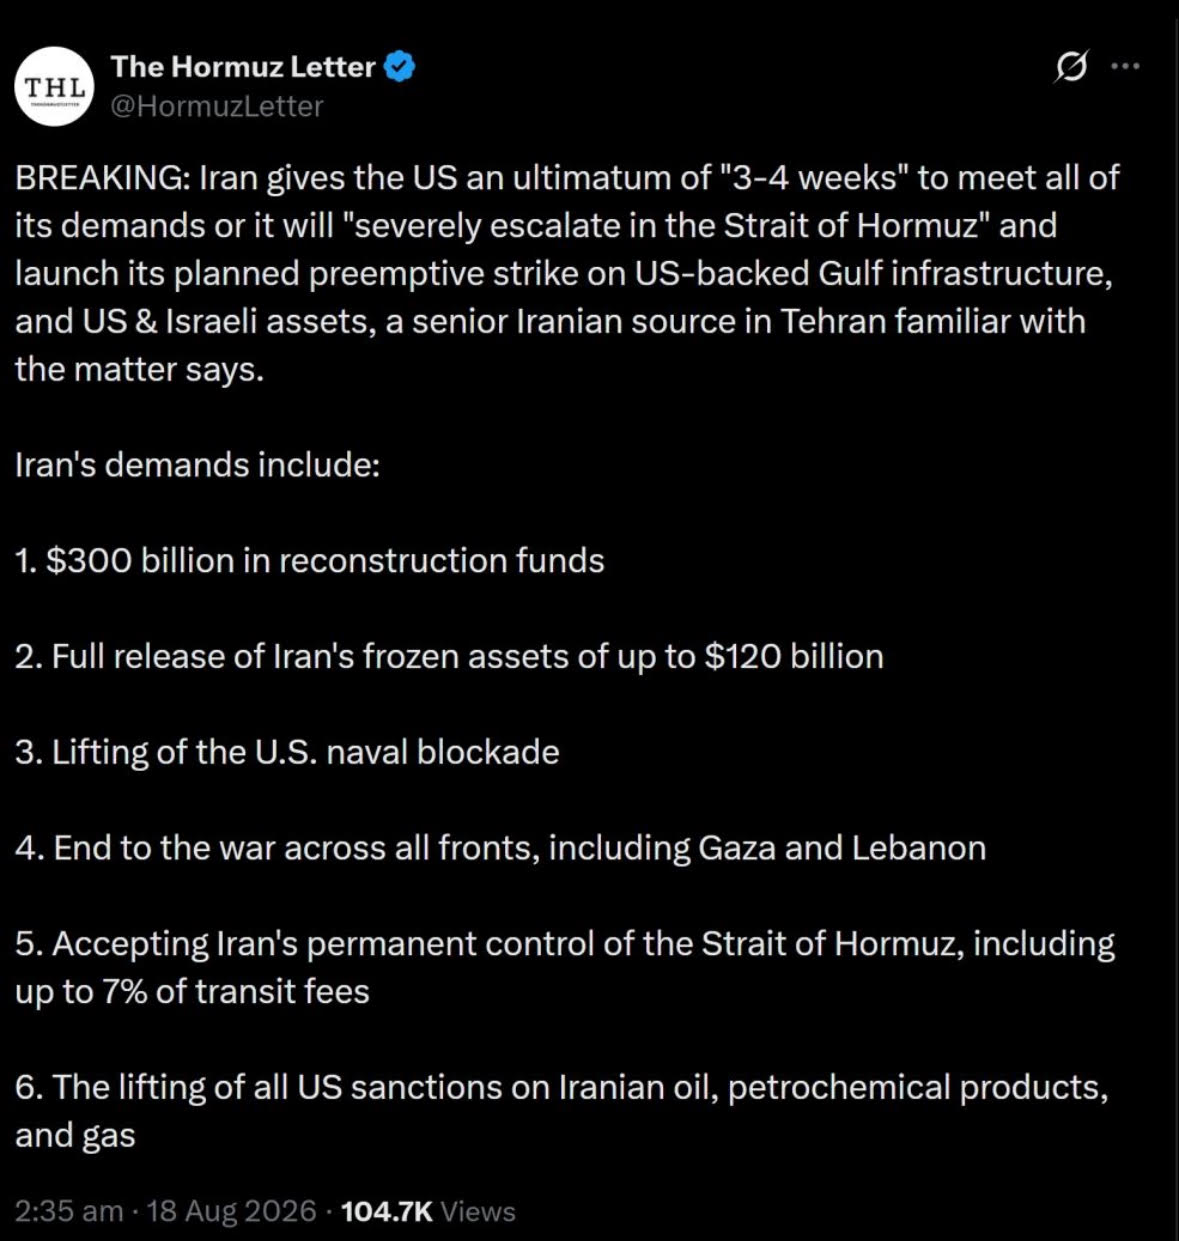Open The Hormuz Letter display name

pyautogui.click(x=243, y=67)
